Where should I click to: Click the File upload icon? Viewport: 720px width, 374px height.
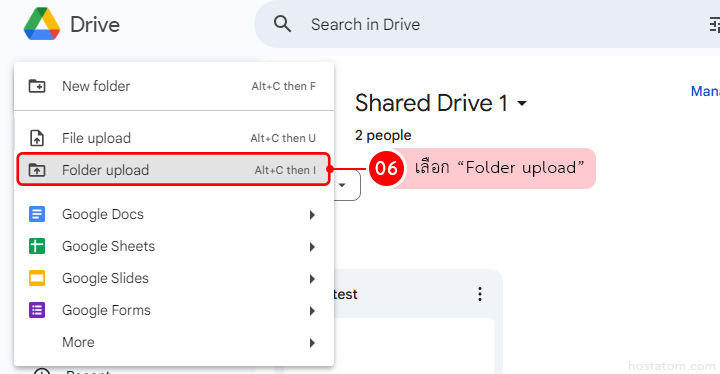click(x=37, y=138)
